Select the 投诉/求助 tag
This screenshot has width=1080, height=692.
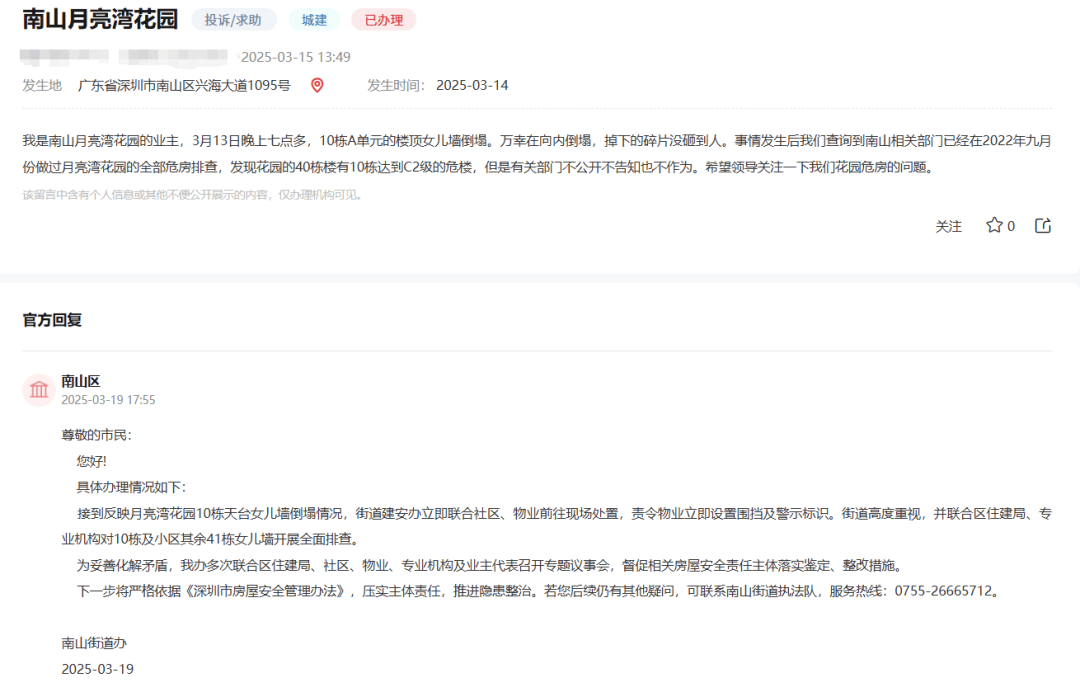(x=233, y=20)
